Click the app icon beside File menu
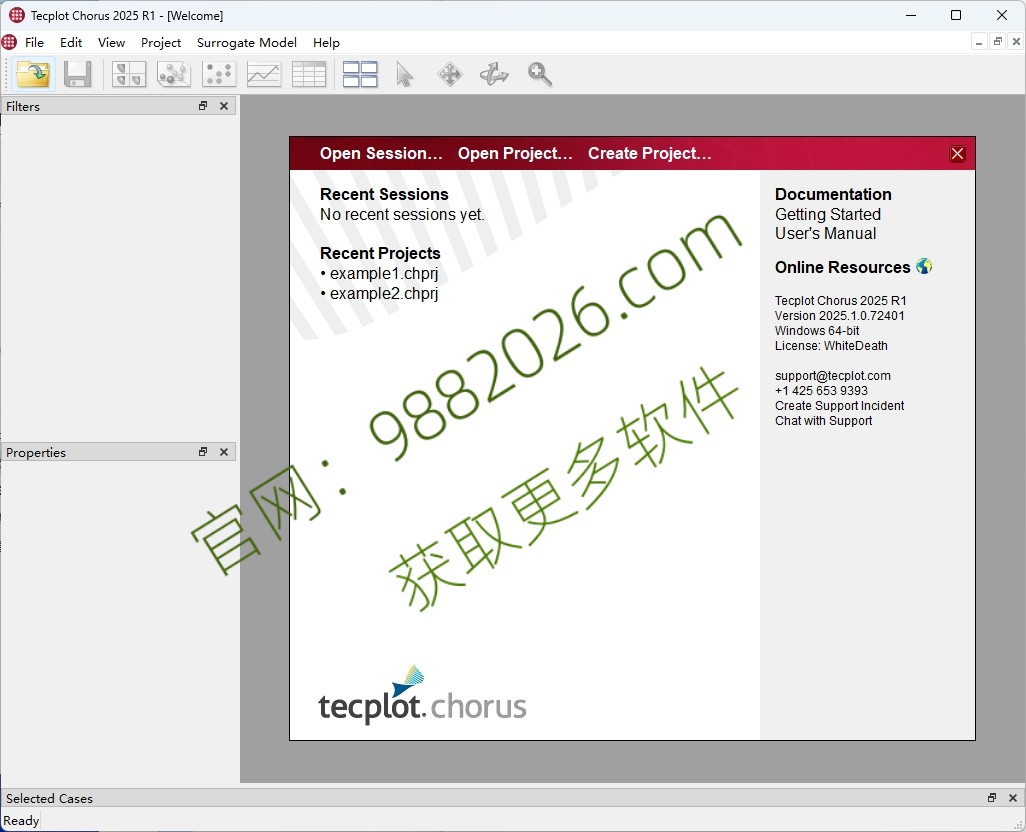This screenshot has height=832, width=1026. coord(9,43)
